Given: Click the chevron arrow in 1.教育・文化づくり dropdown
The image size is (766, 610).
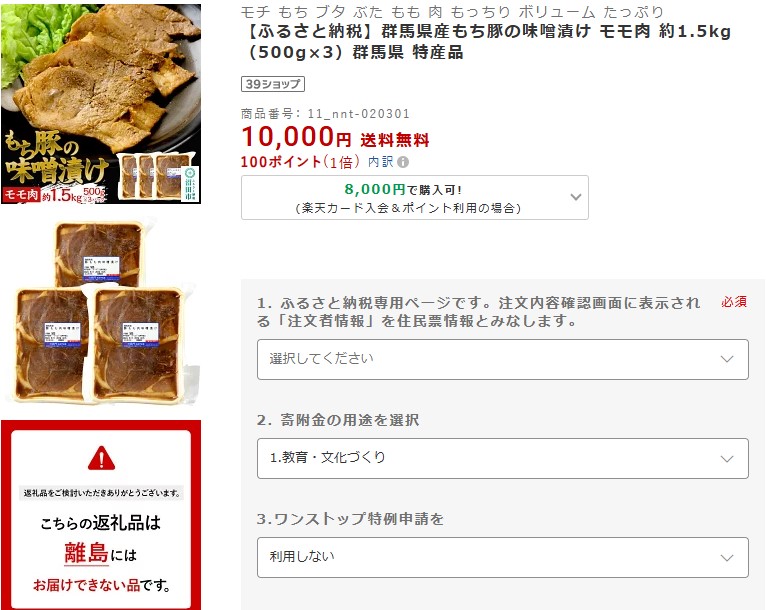Looking at the screenshot, I should [727, 459].
